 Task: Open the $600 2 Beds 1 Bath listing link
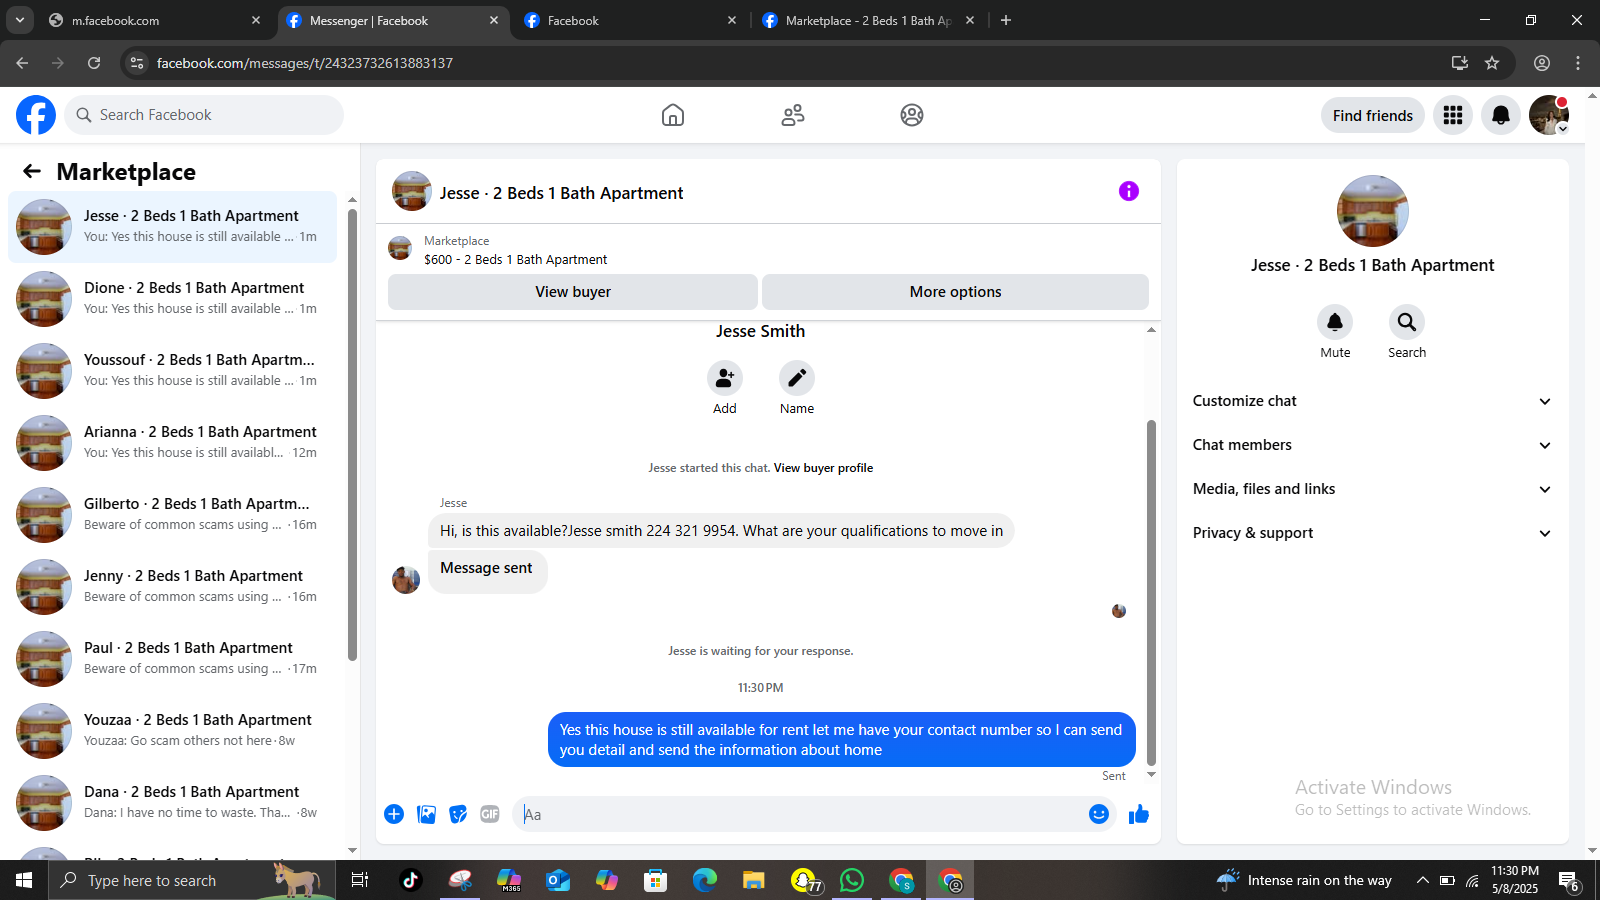coord(515,259)
